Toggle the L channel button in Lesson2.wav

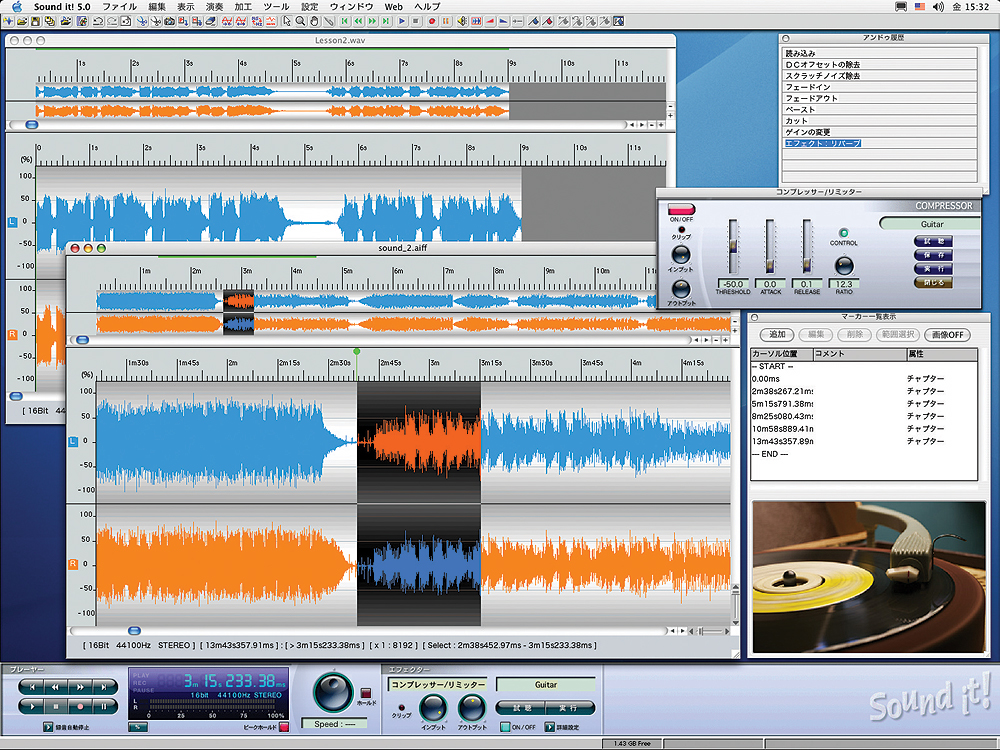point(12,222)
